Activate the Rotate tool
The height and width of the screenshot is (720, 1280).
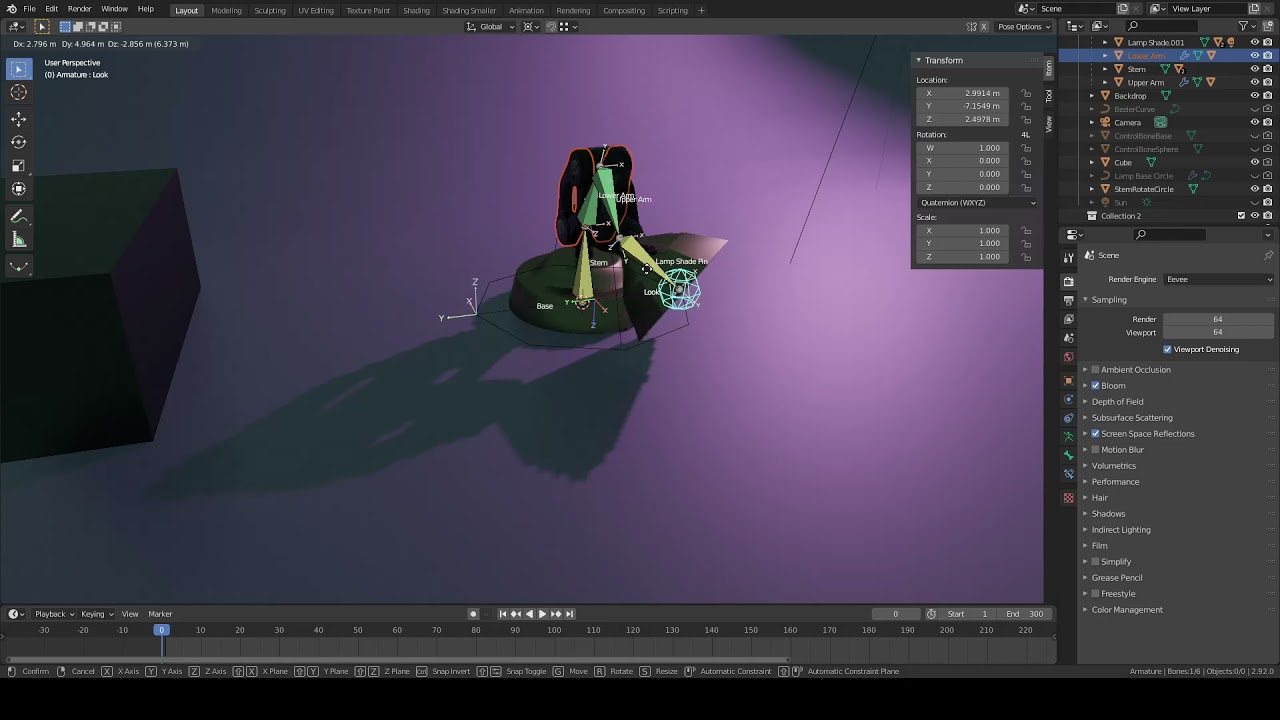point(18,142)
